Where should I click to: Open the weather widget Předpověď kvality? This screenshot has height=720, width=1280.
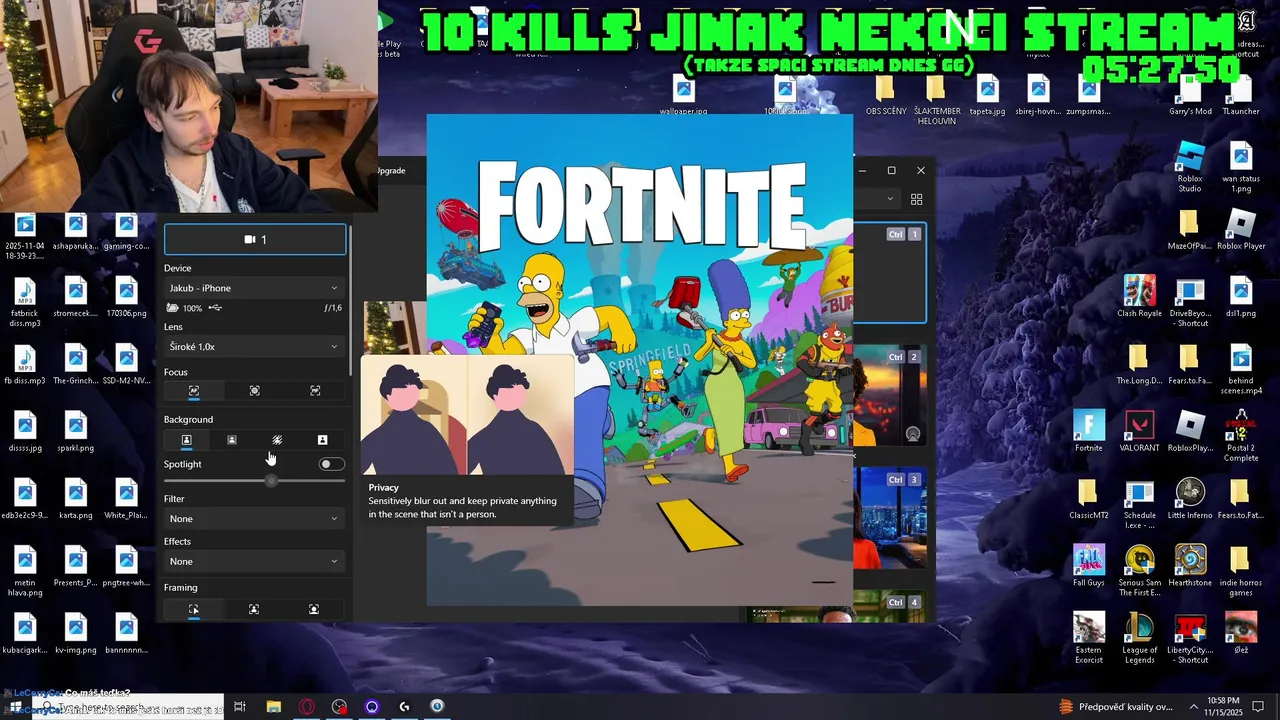(1115, 707)
